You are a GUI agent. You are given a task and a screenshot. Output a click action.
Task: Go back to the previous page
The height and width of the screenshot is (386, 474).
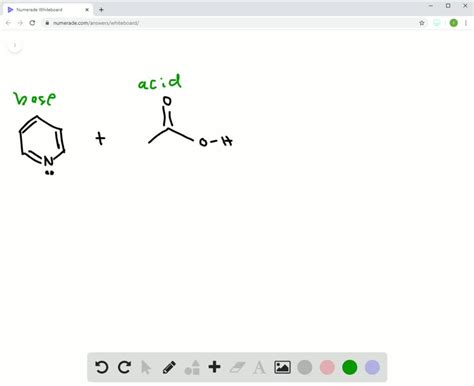[8, 23]
